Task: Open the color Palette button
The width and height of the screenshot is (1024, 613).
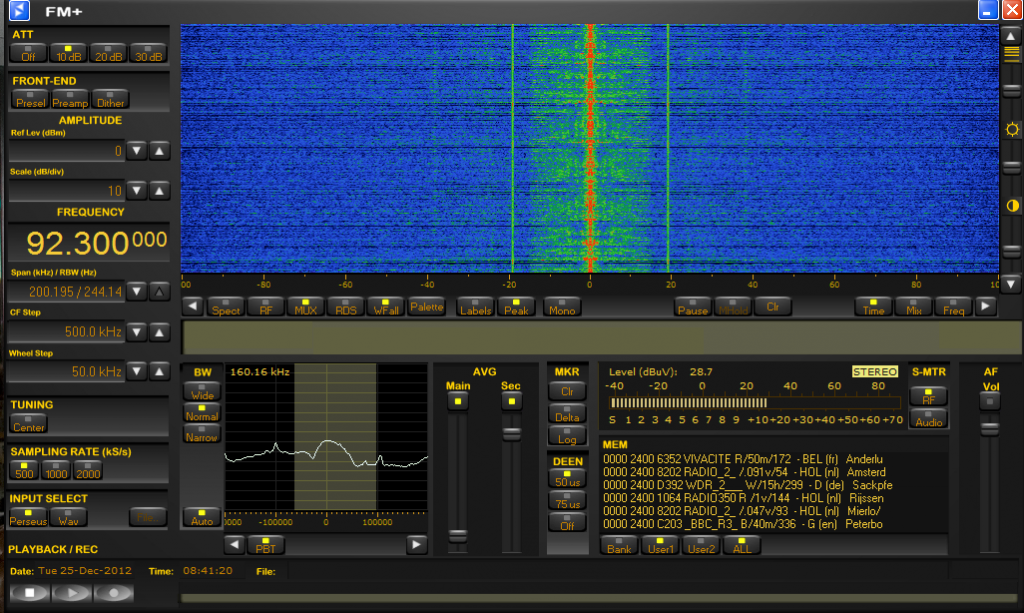Action: tap(426, 307)
